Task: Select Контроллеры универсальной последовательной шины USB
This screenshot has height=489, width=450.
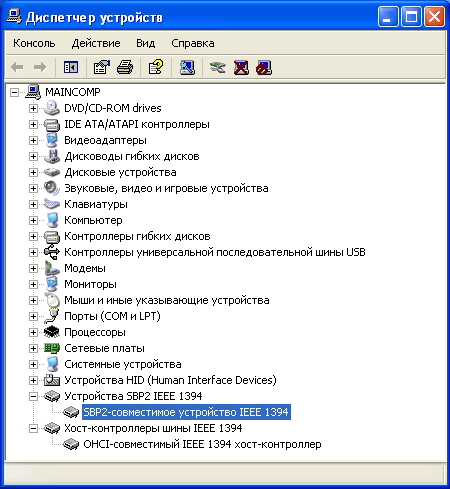Action: (215, 252)
